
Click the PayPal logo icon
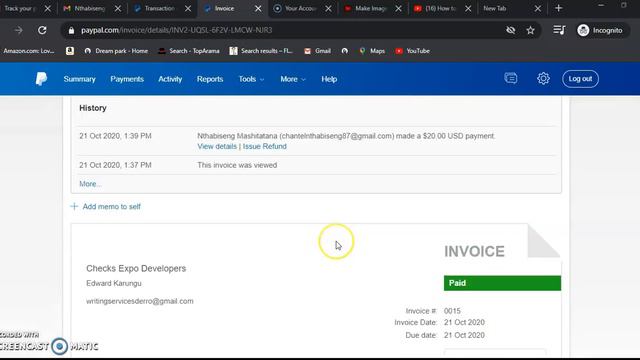click(x=41, y=79)
